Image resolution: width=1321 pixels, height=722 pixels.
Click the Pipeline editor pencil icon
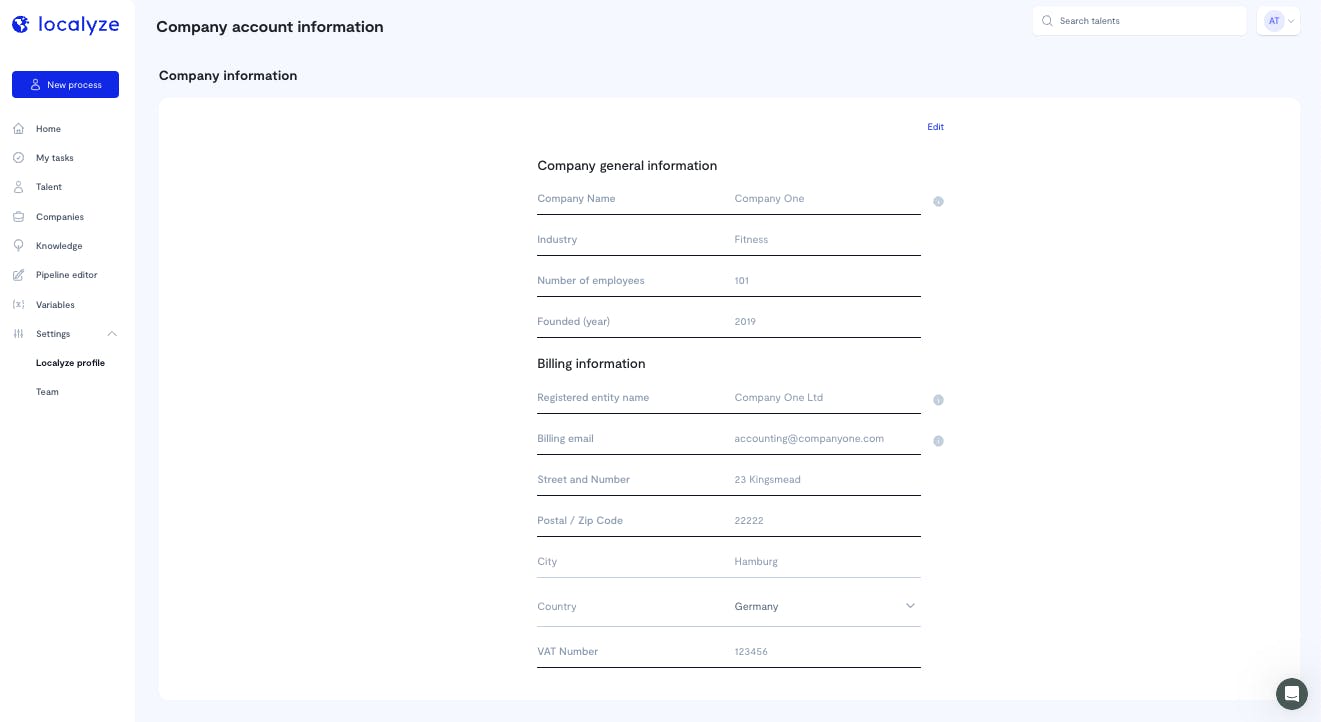(18, 275)
